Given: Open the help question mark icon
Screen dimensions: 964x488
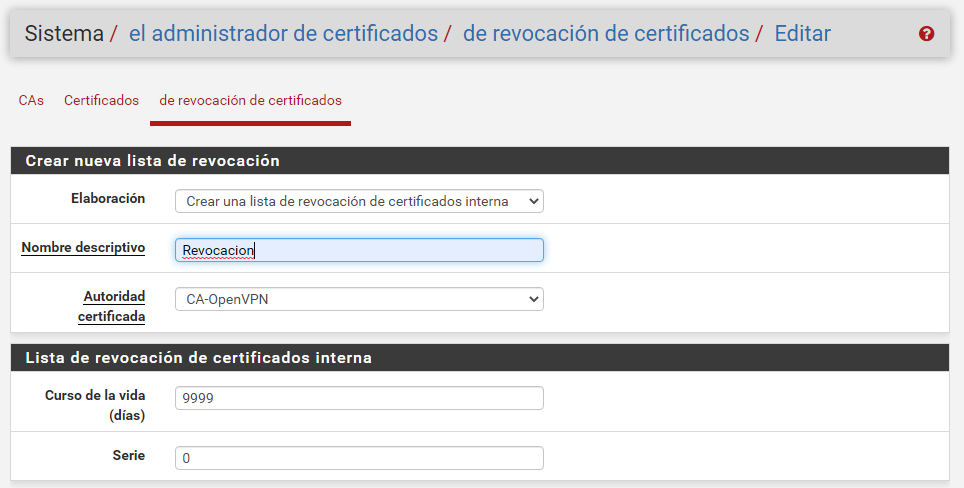Looking at the screenshot, I should tap(926, 34).
